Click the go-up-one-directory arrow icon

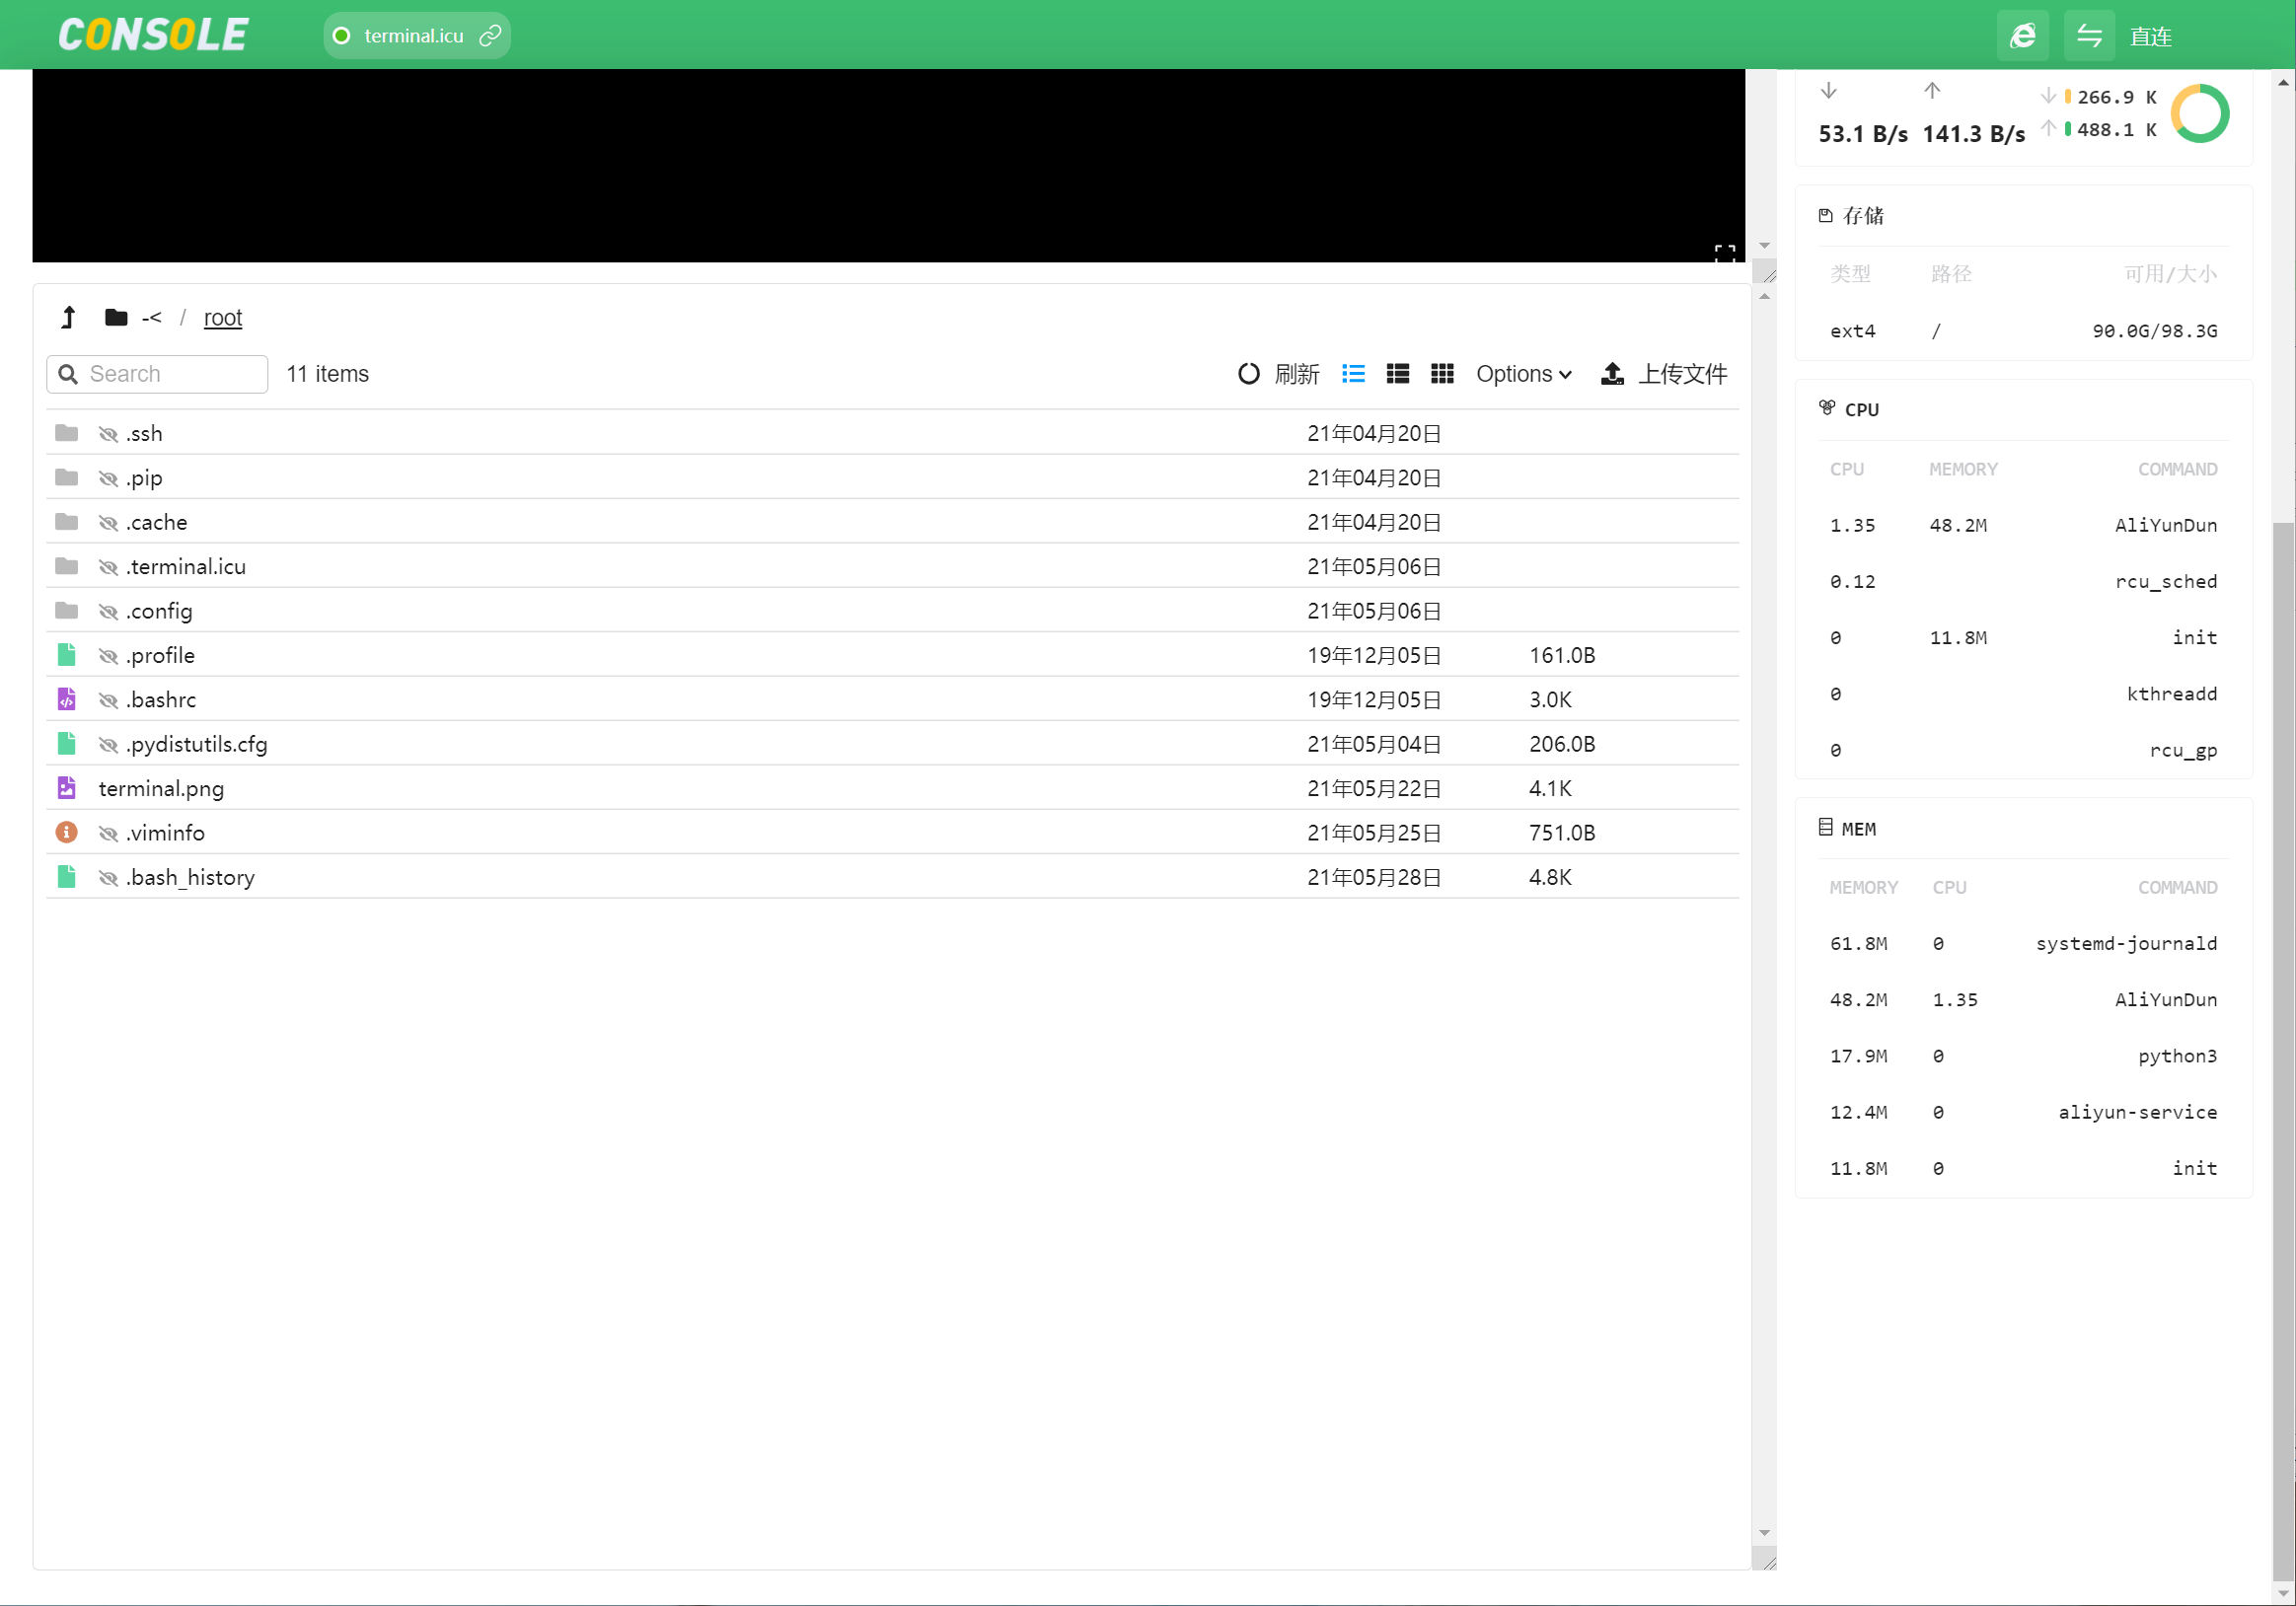click(68, 317)
